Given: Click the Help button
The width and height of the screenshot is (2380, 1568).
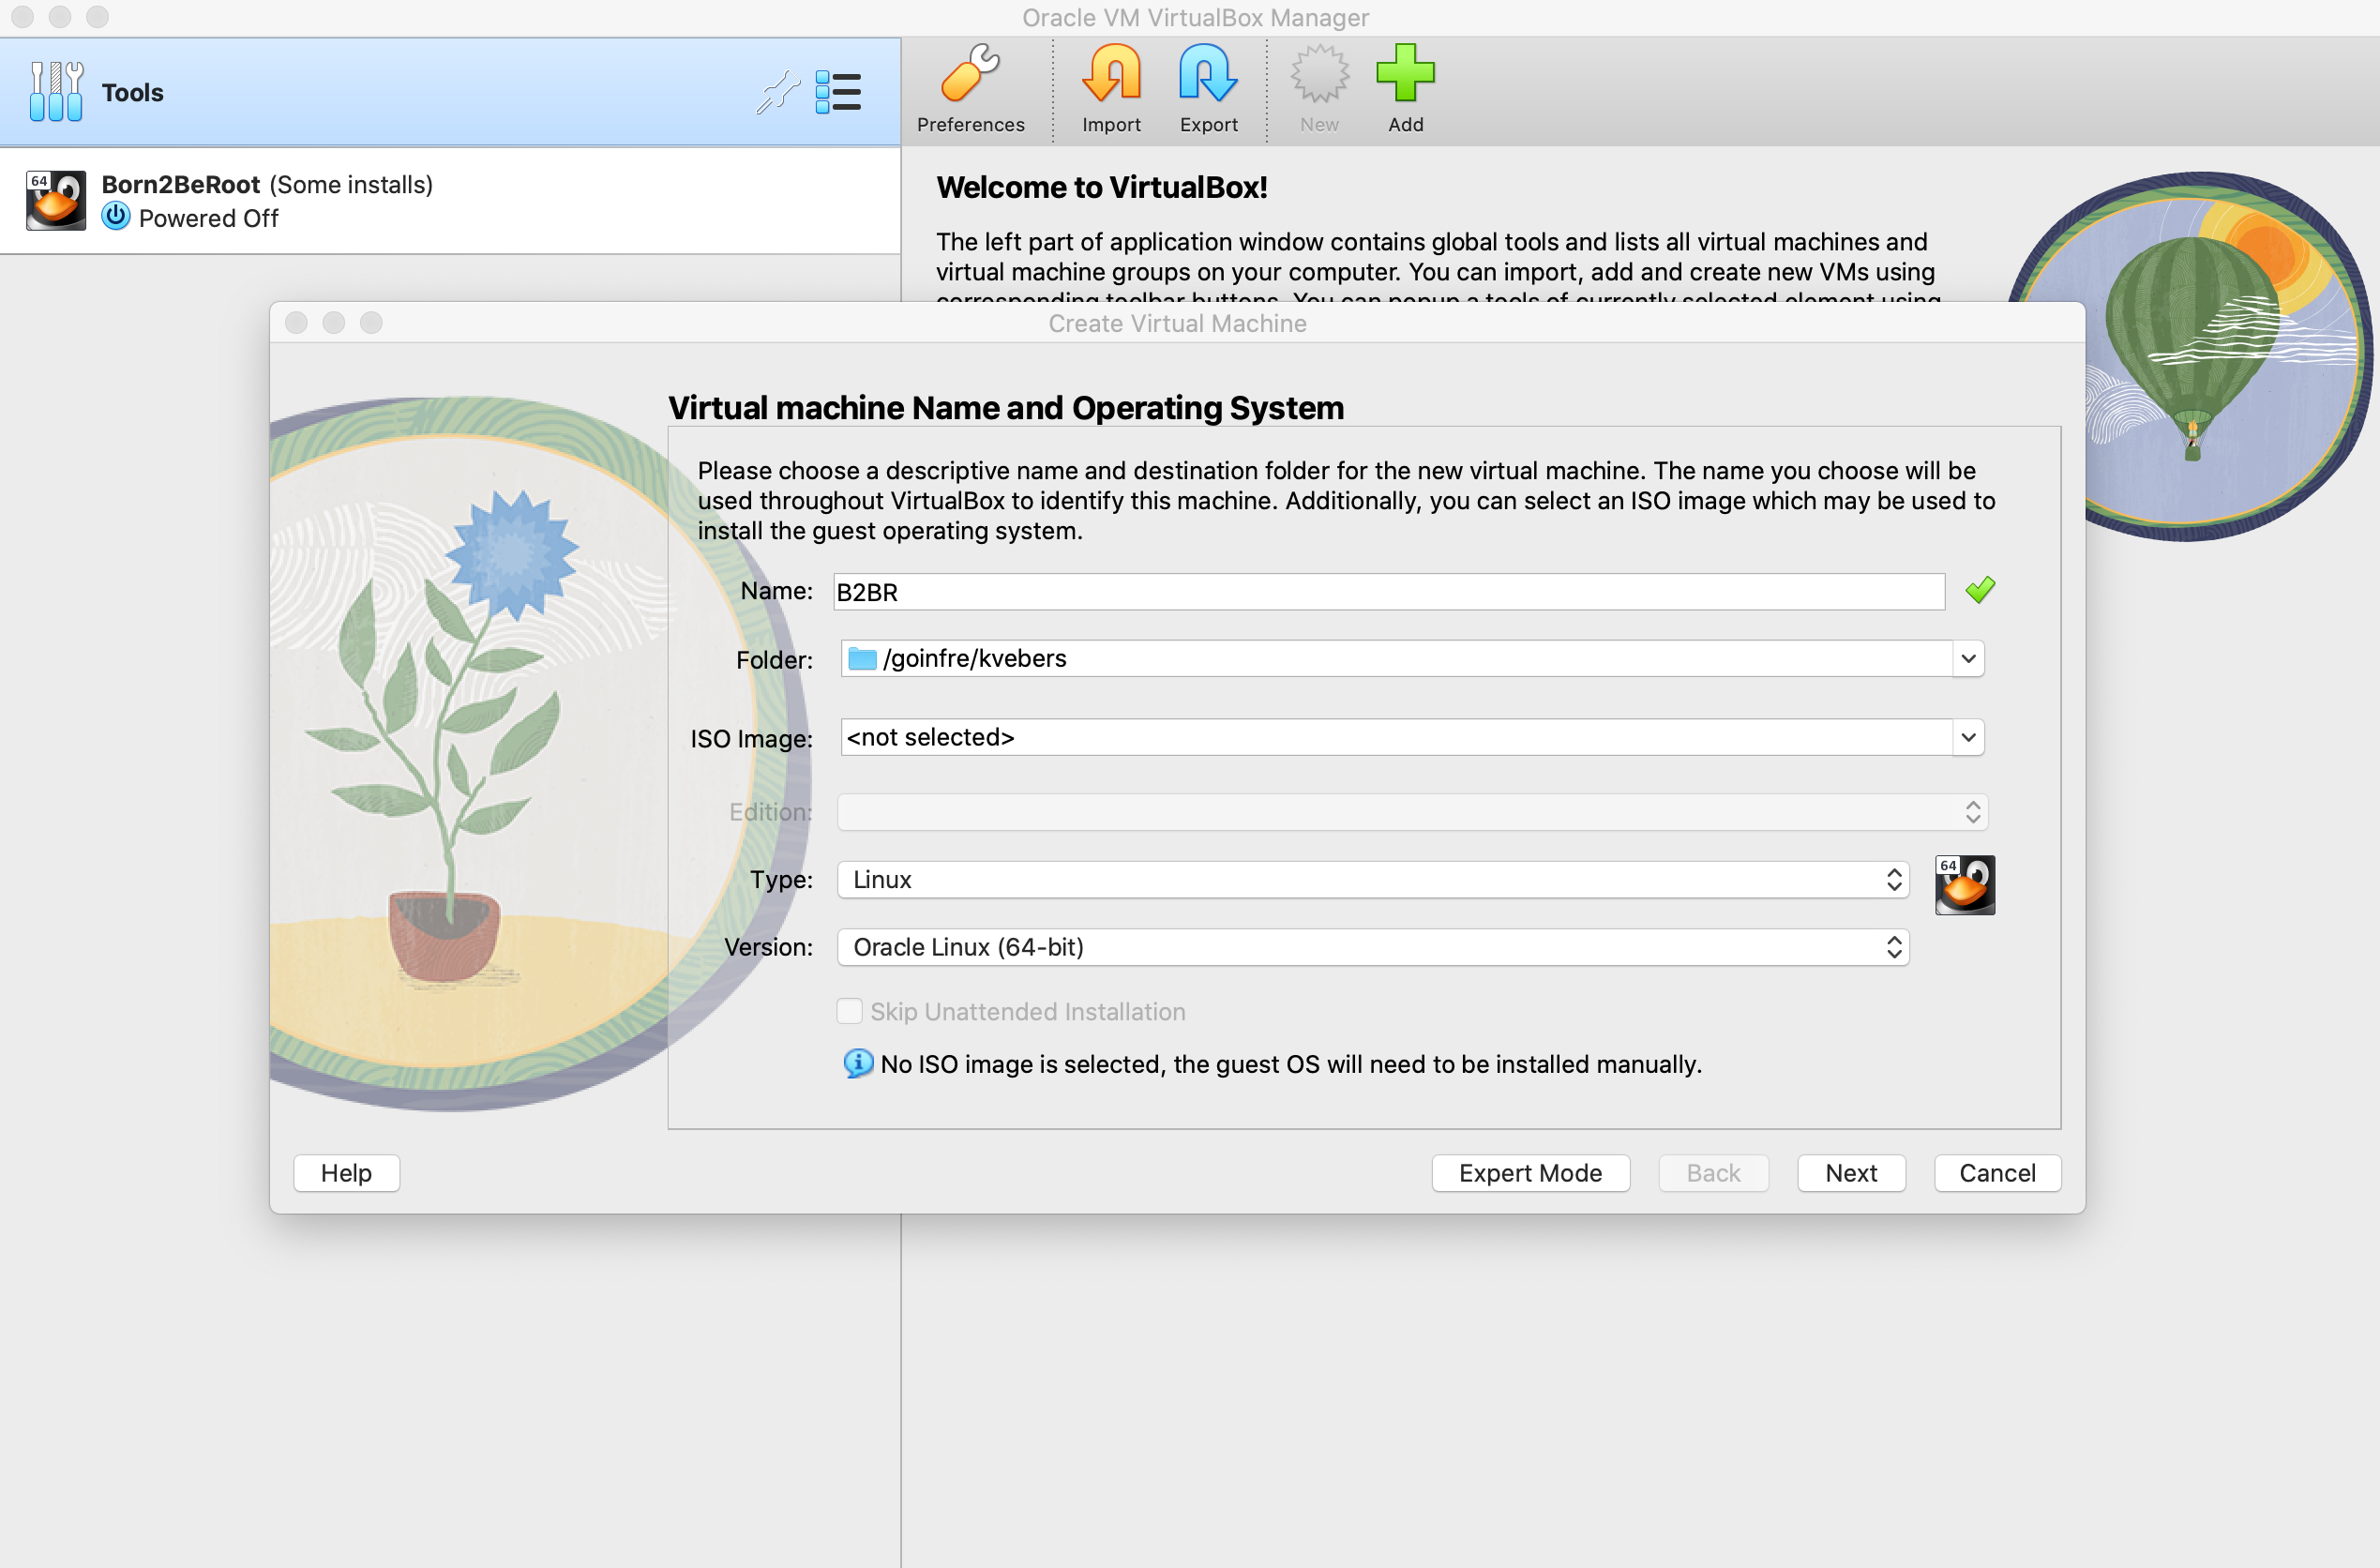Looking at the screenshot, I should (346, 1173).
